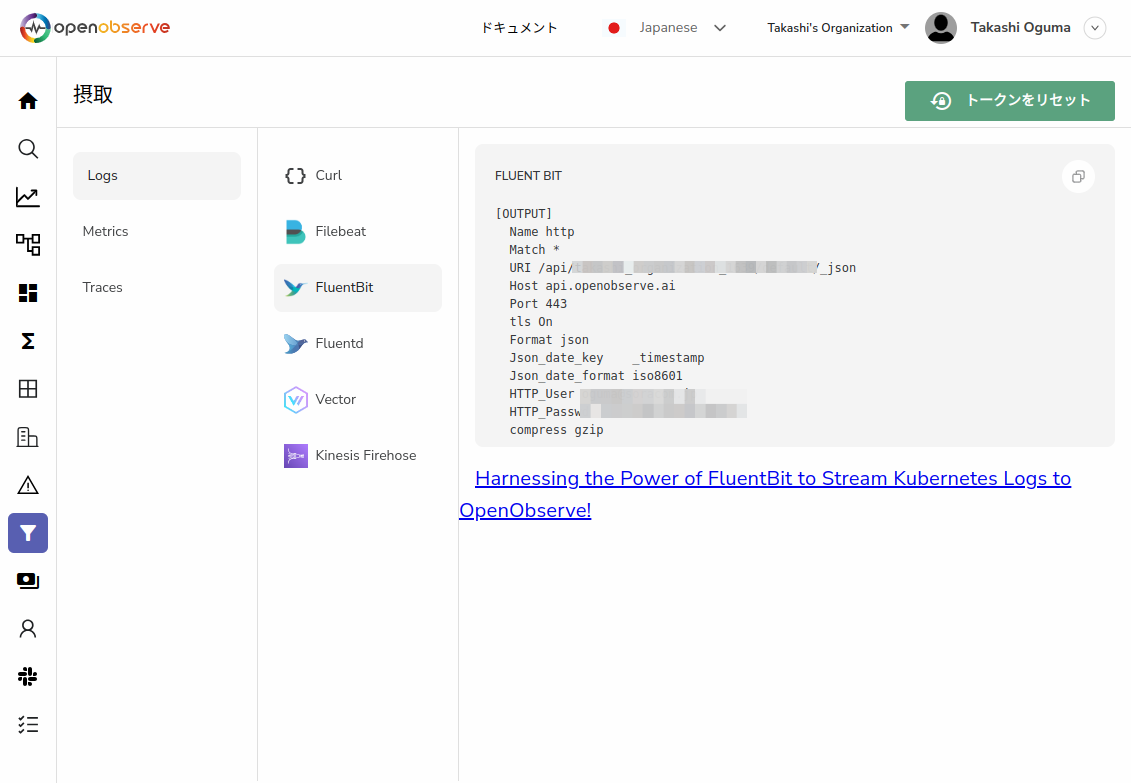
Task: Click the Fluentd bird logo icon
Action: [x=295, y=343]
